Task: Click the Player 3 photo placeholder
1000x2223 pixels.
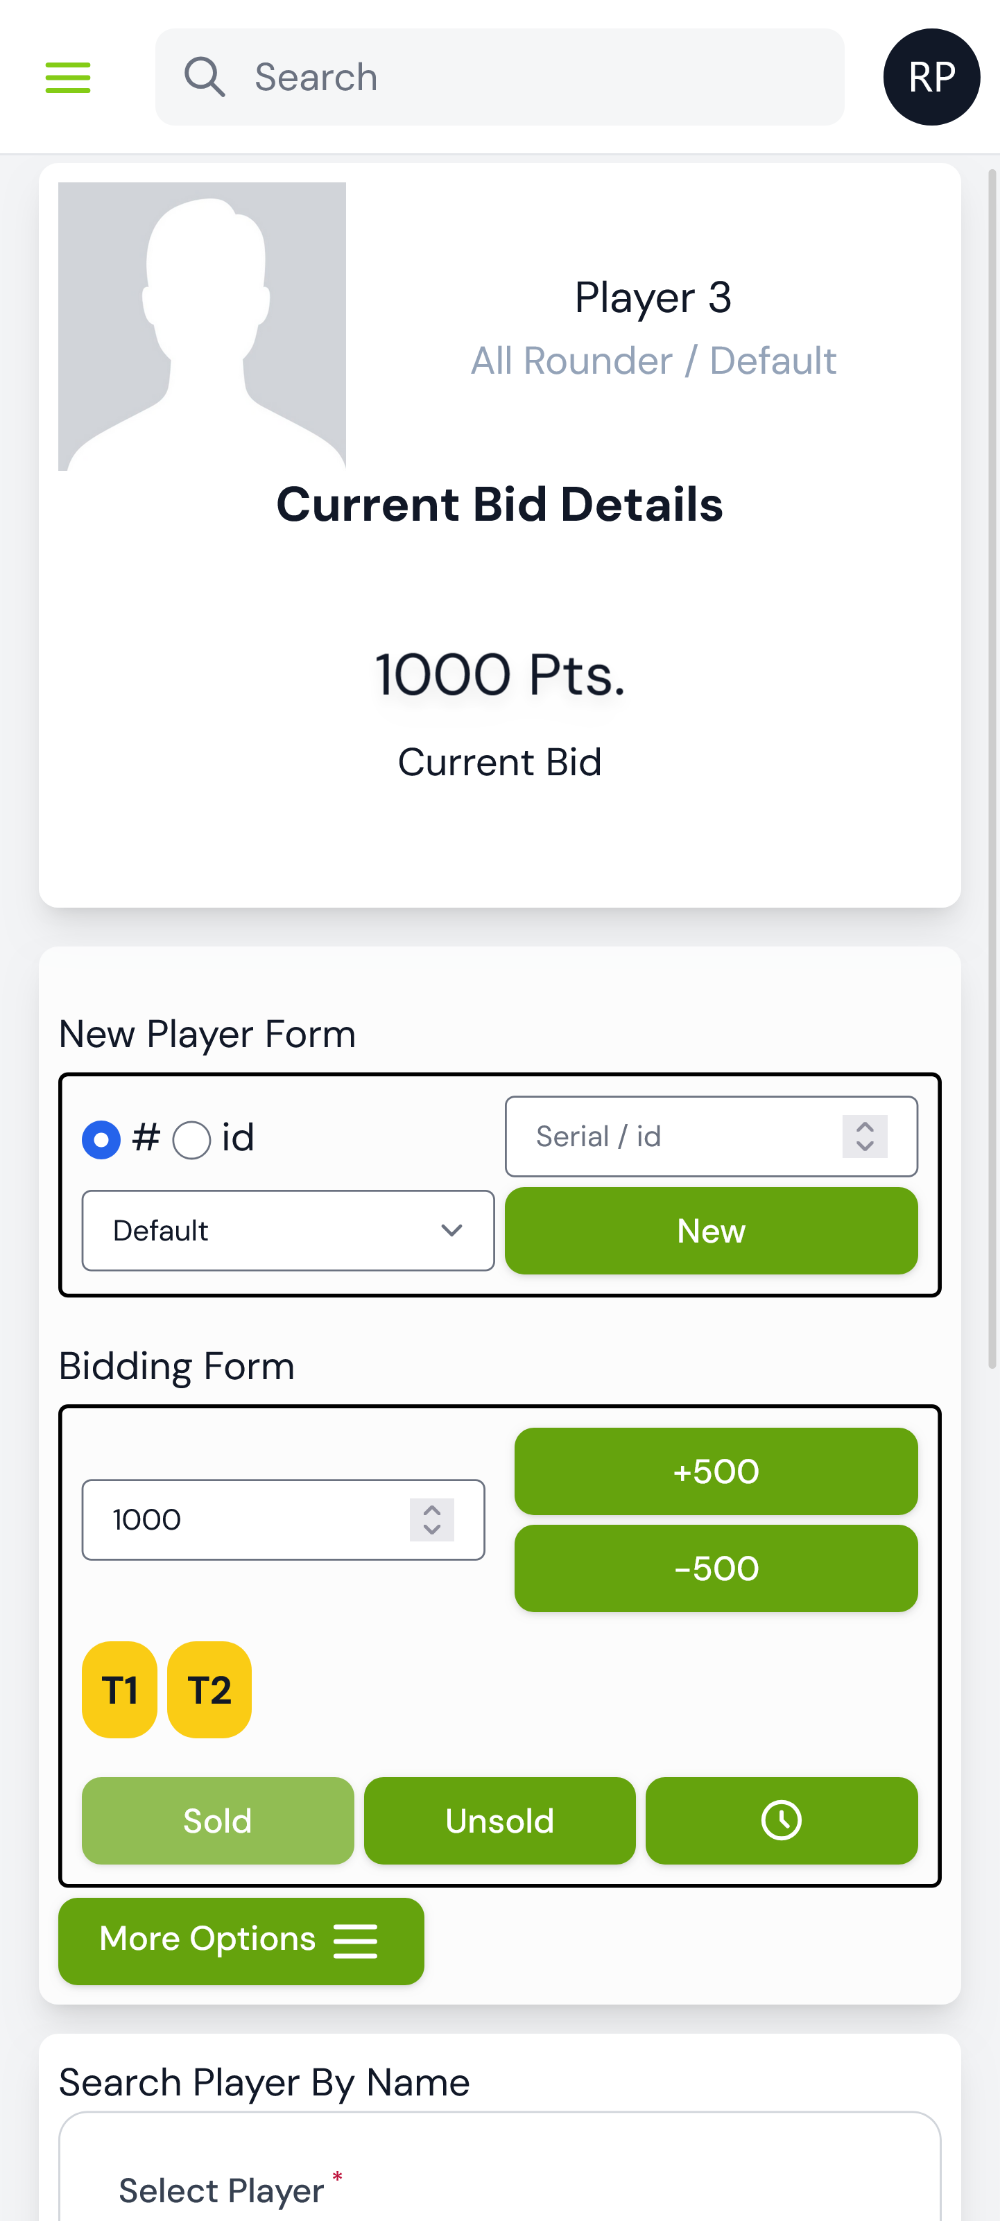Action: click(x=202, y=326)
